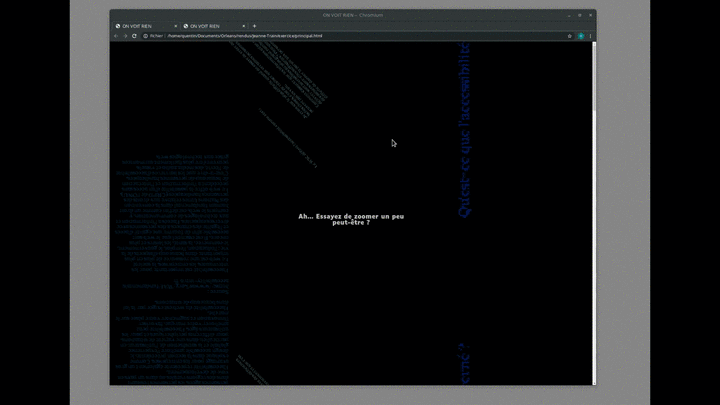Click the browser back arrow
Image resolution: width=720 pixels, height=405 pixels.
tap(115, 36)
